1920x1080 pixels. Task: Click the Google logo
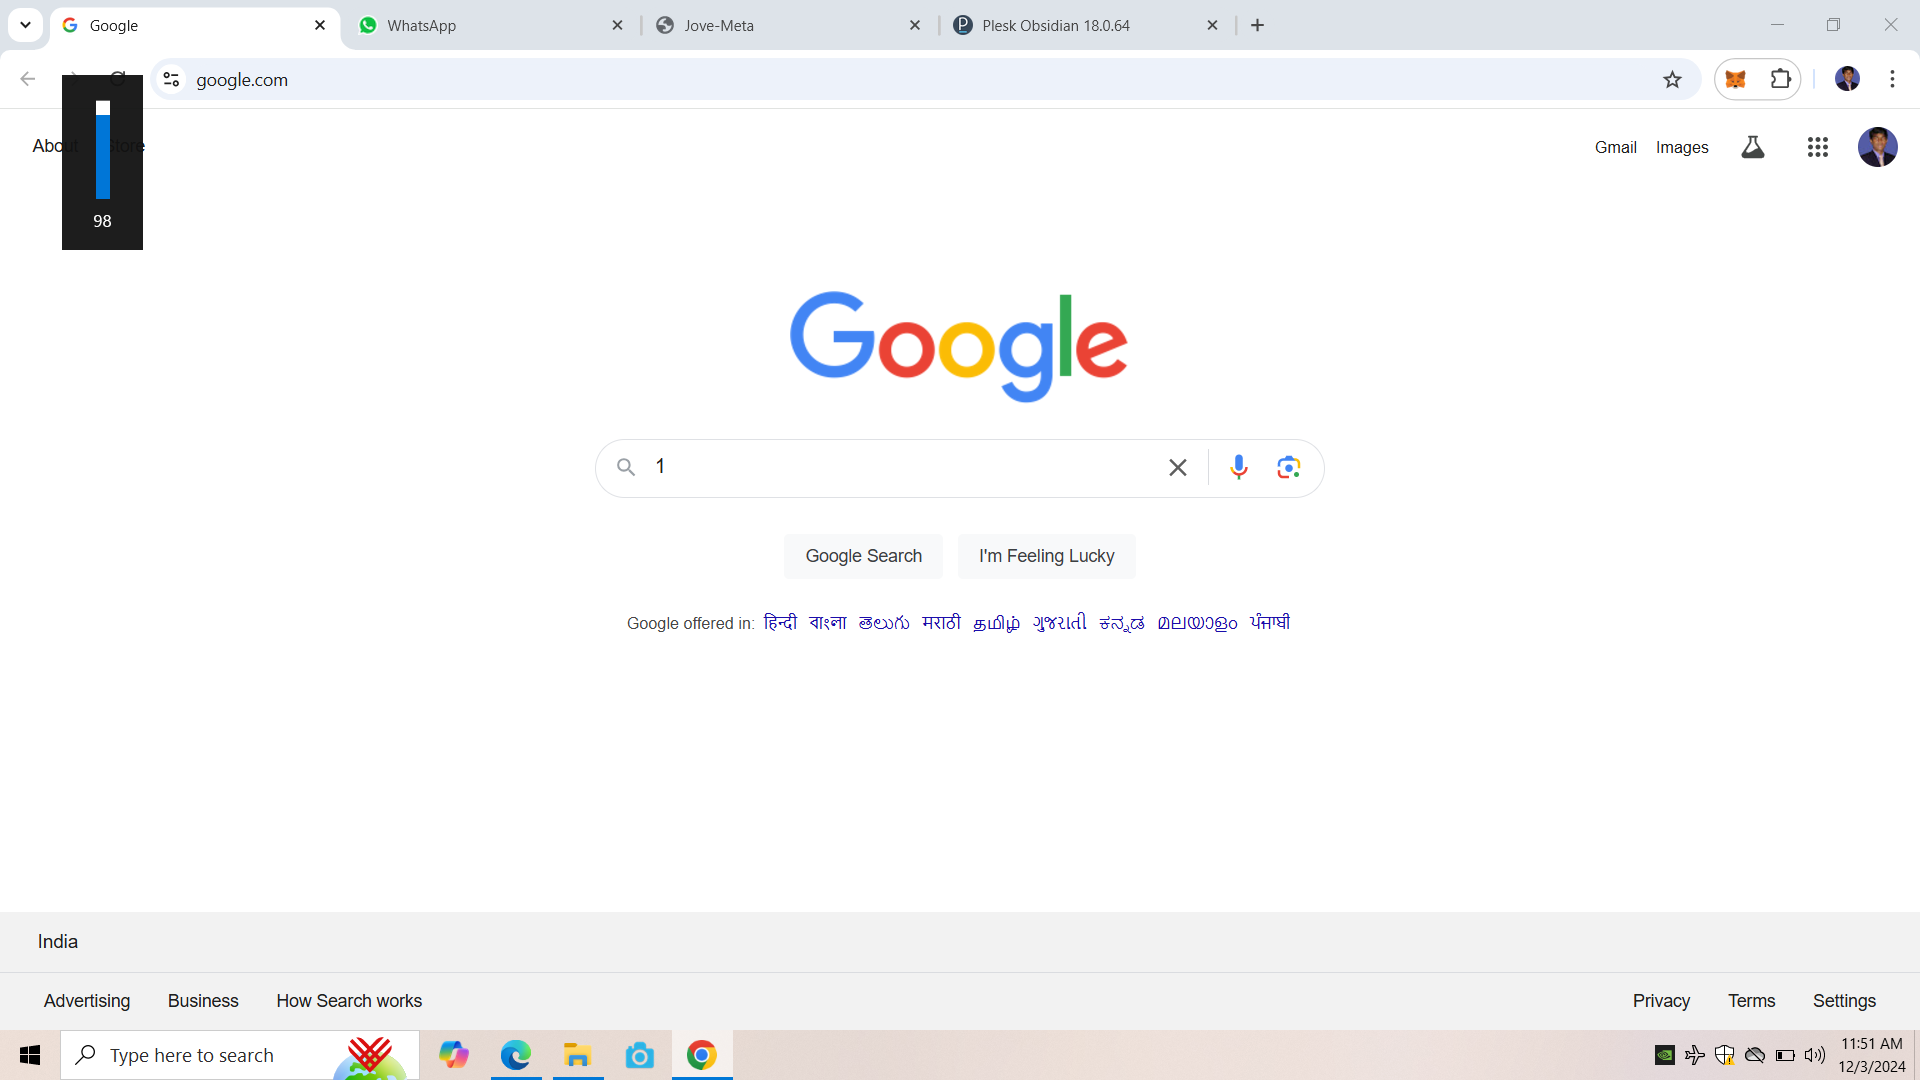point(959,346)
